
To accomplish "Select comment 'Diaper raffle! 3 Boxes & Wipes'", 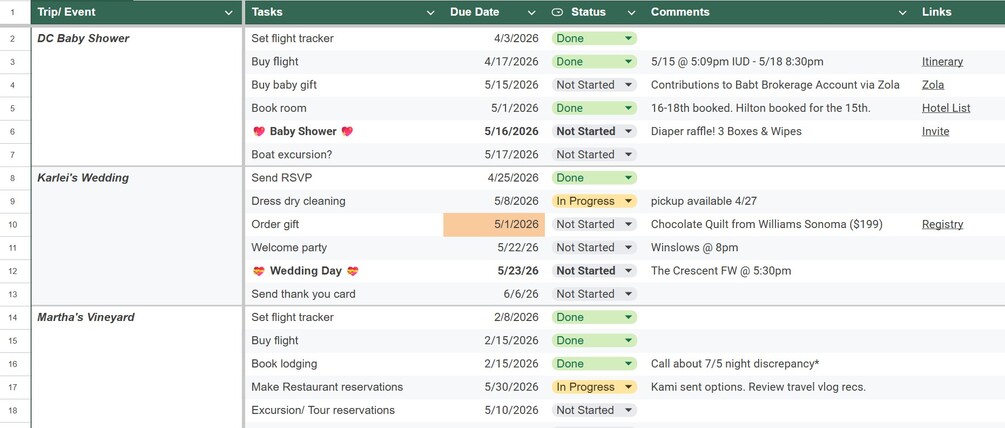I will click(x=726, y=131).
